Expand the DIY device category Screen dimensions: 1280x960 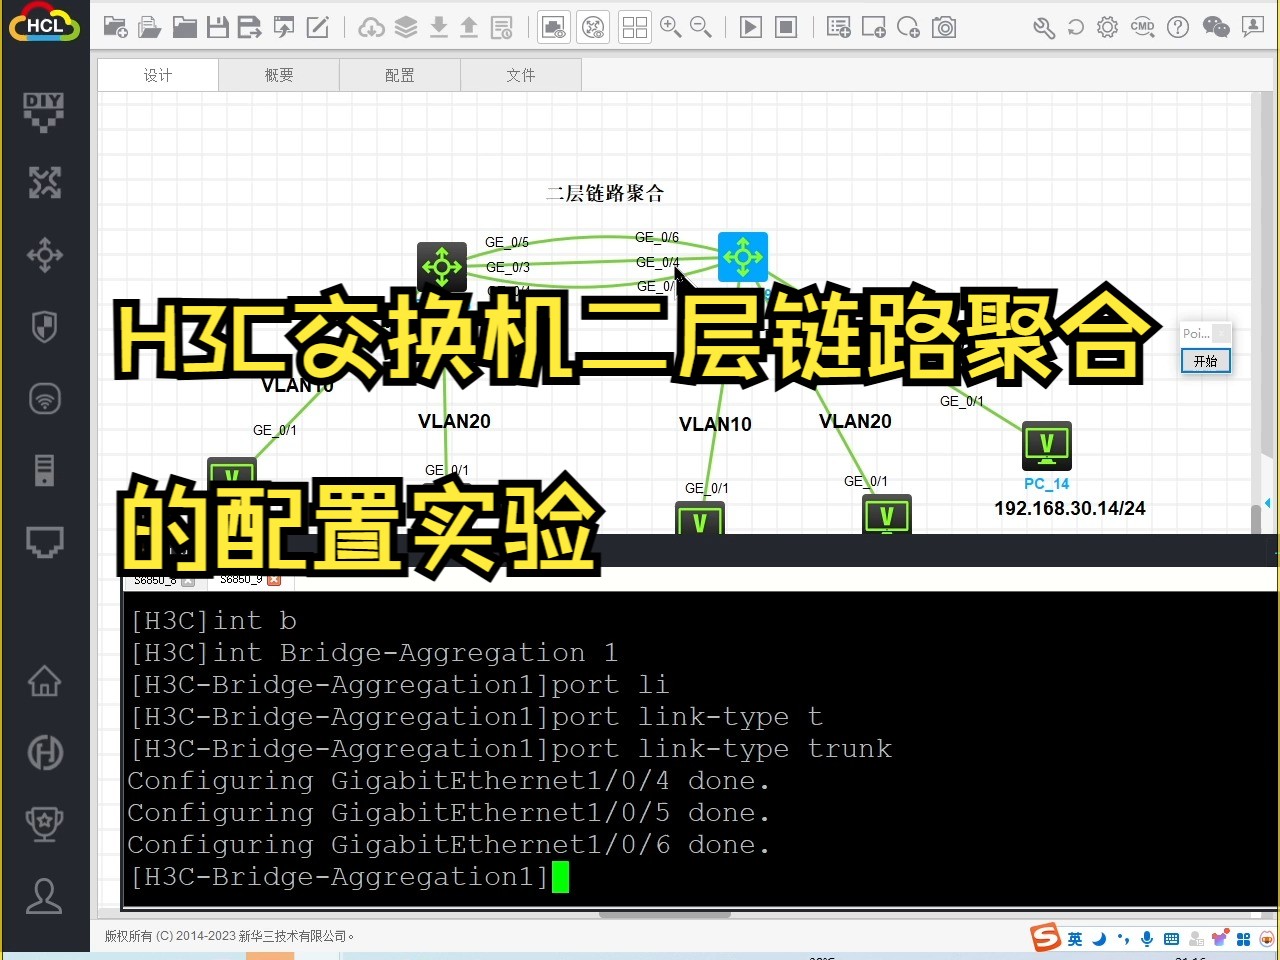44,111
